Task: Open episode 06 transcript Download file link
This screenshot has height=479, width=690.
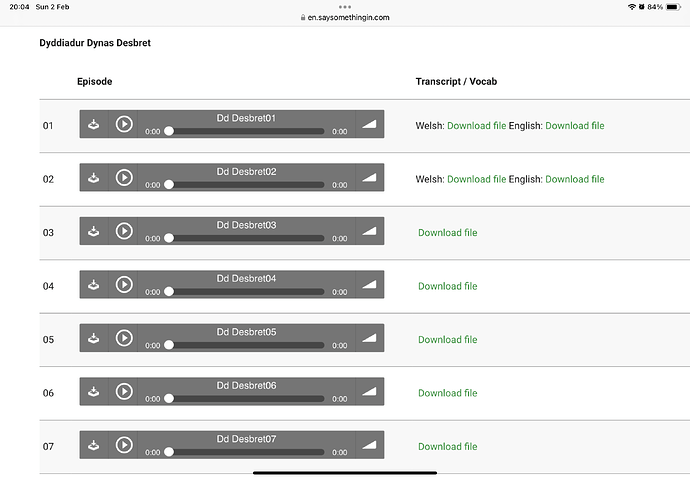Action: tap(448, 393)
